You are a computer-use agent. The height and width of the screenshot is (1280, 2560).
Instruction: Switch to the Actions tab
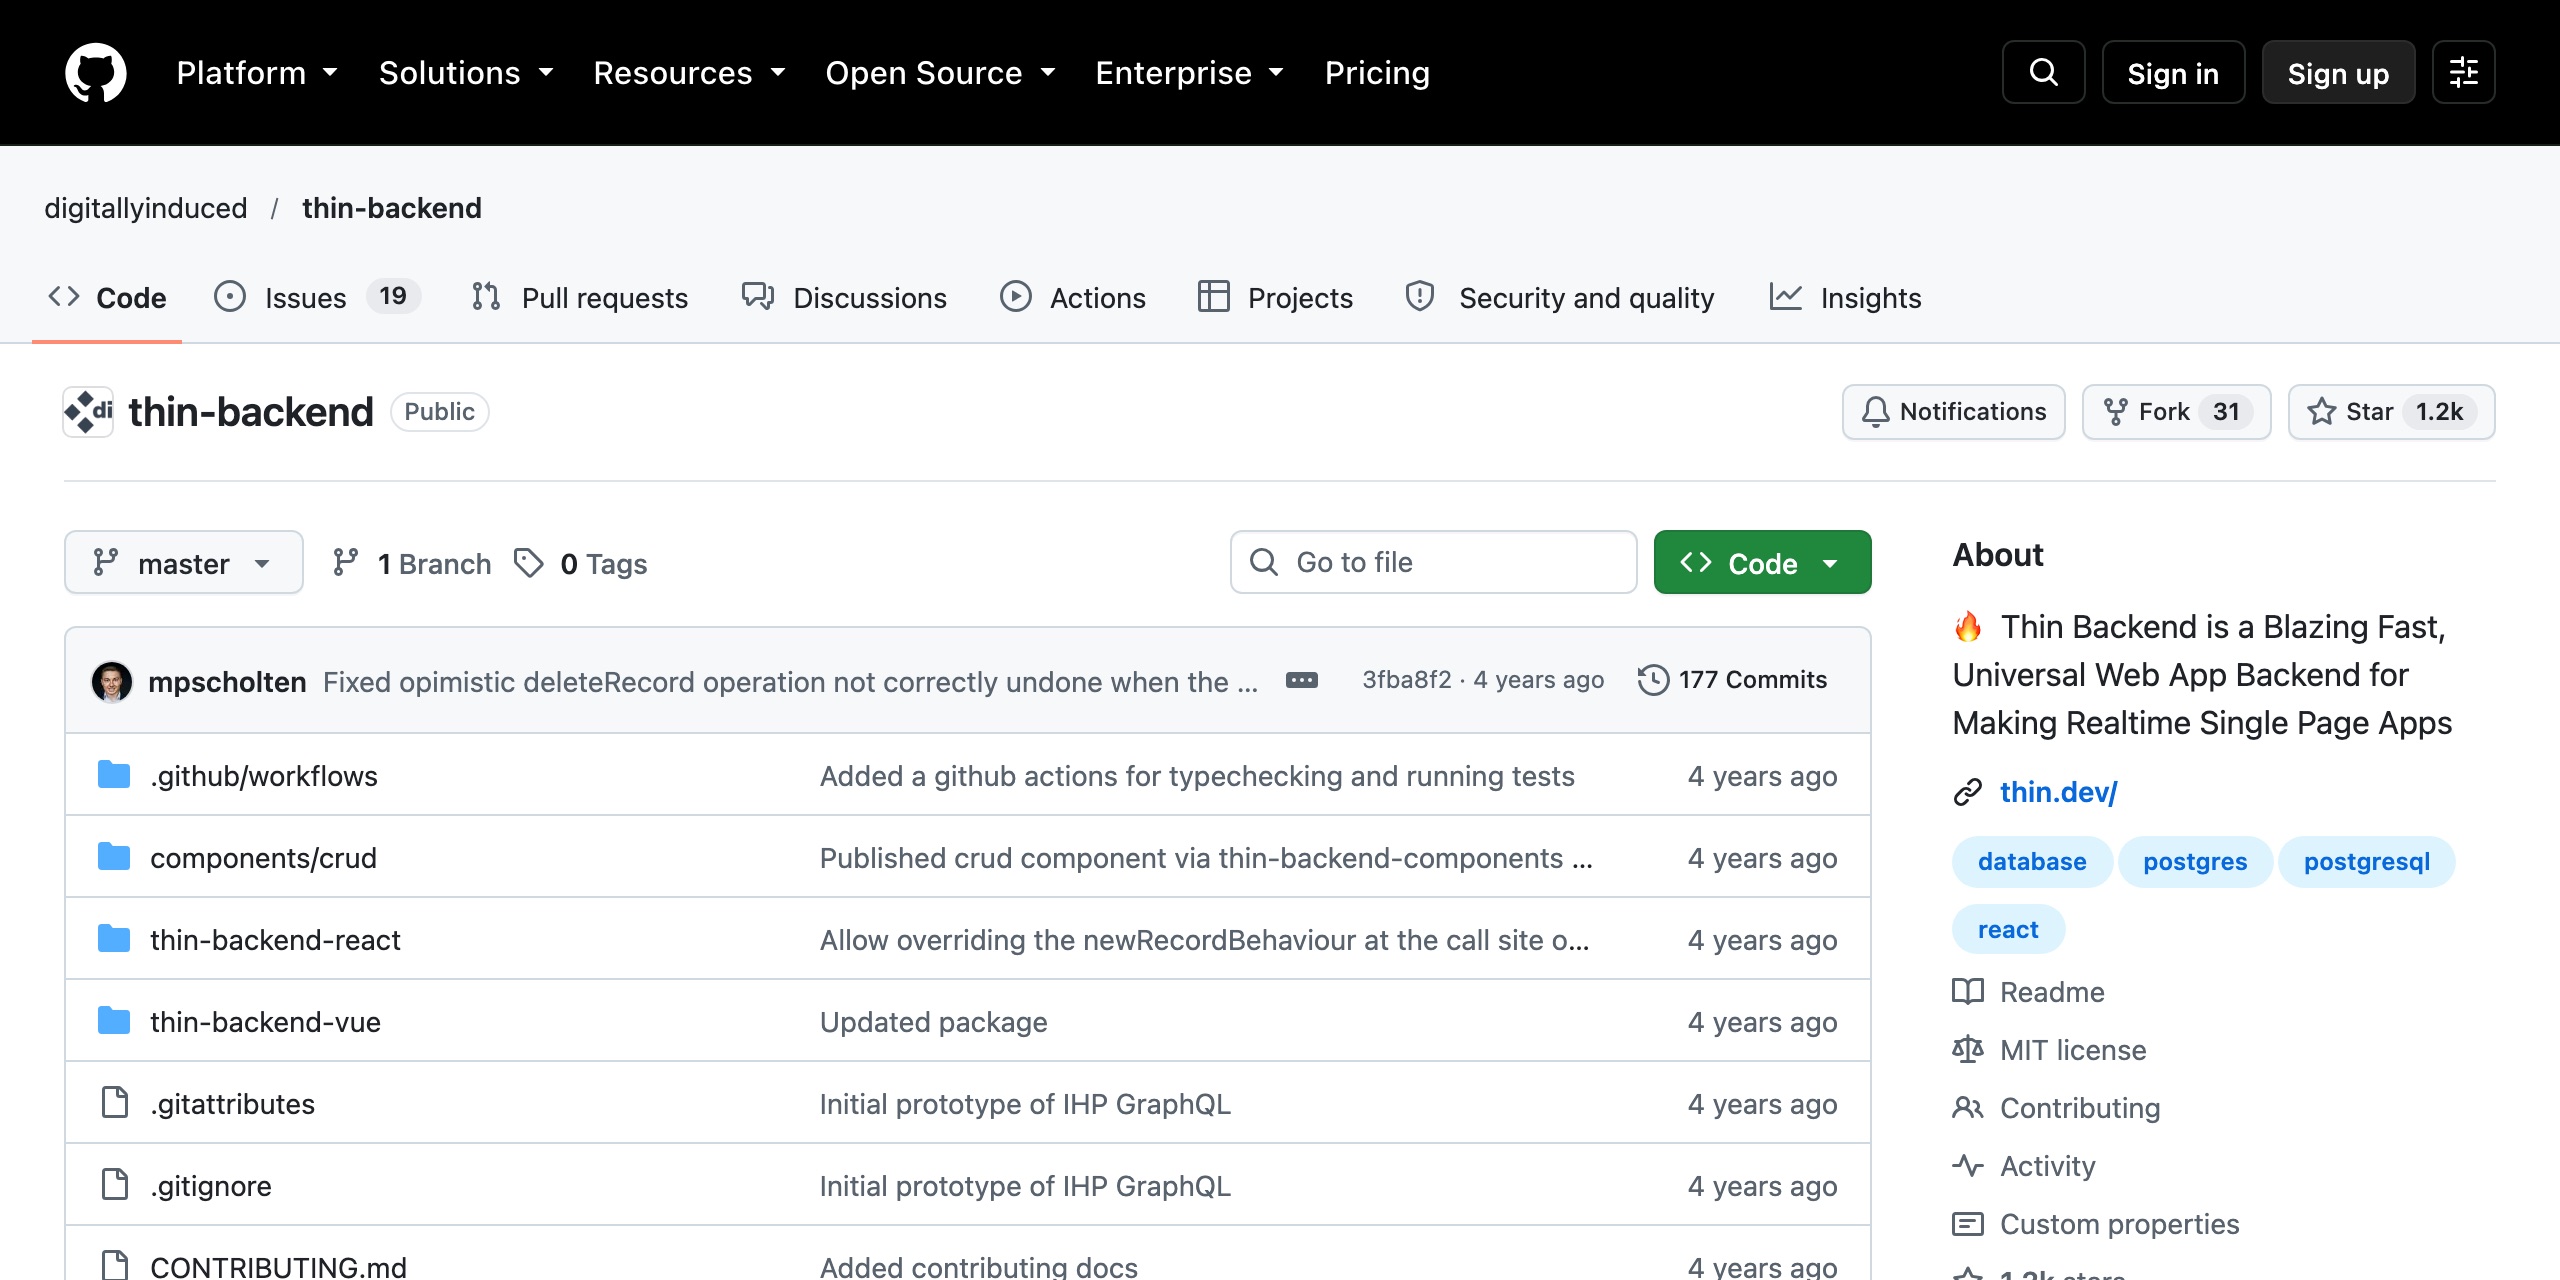pyautogui.click(x=1072, y=297)
